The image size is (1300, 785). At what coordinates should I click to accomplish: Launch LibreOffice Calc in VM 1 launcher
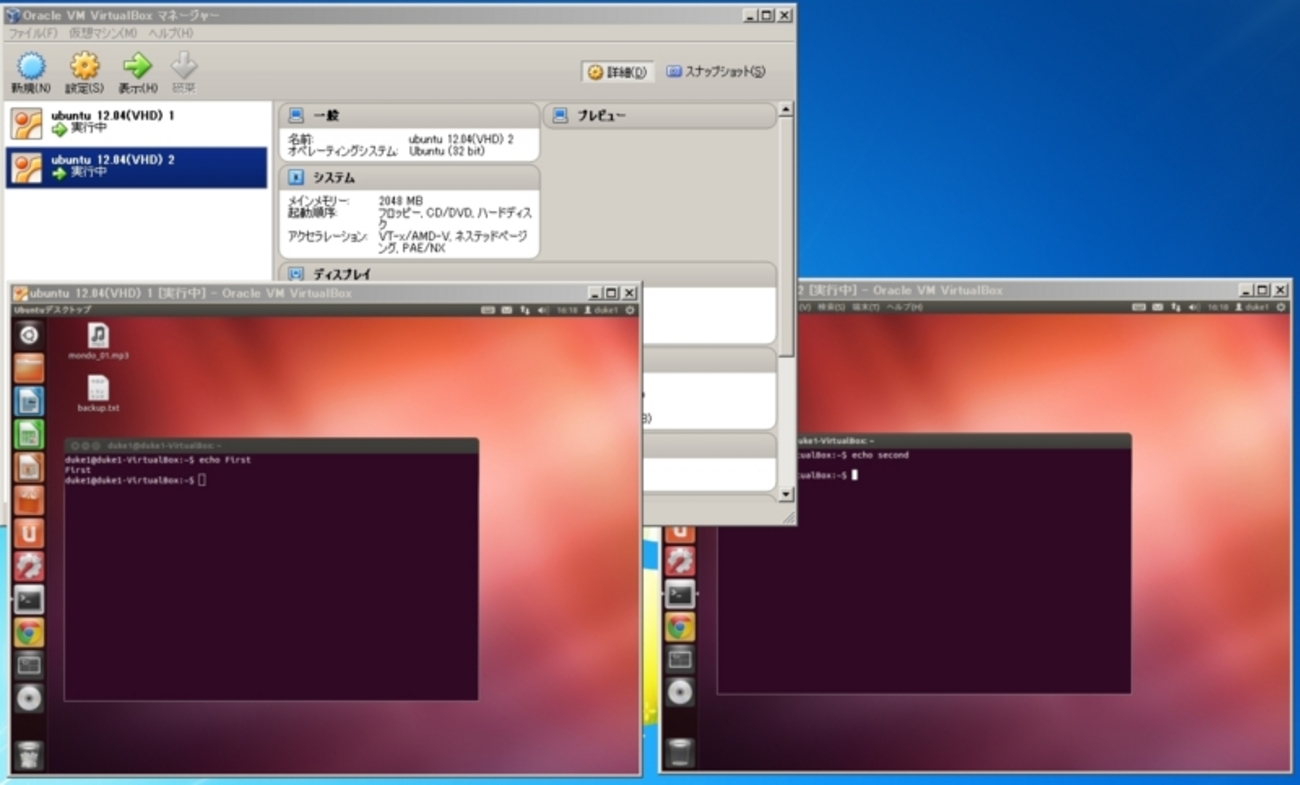(x=29, y=434)
